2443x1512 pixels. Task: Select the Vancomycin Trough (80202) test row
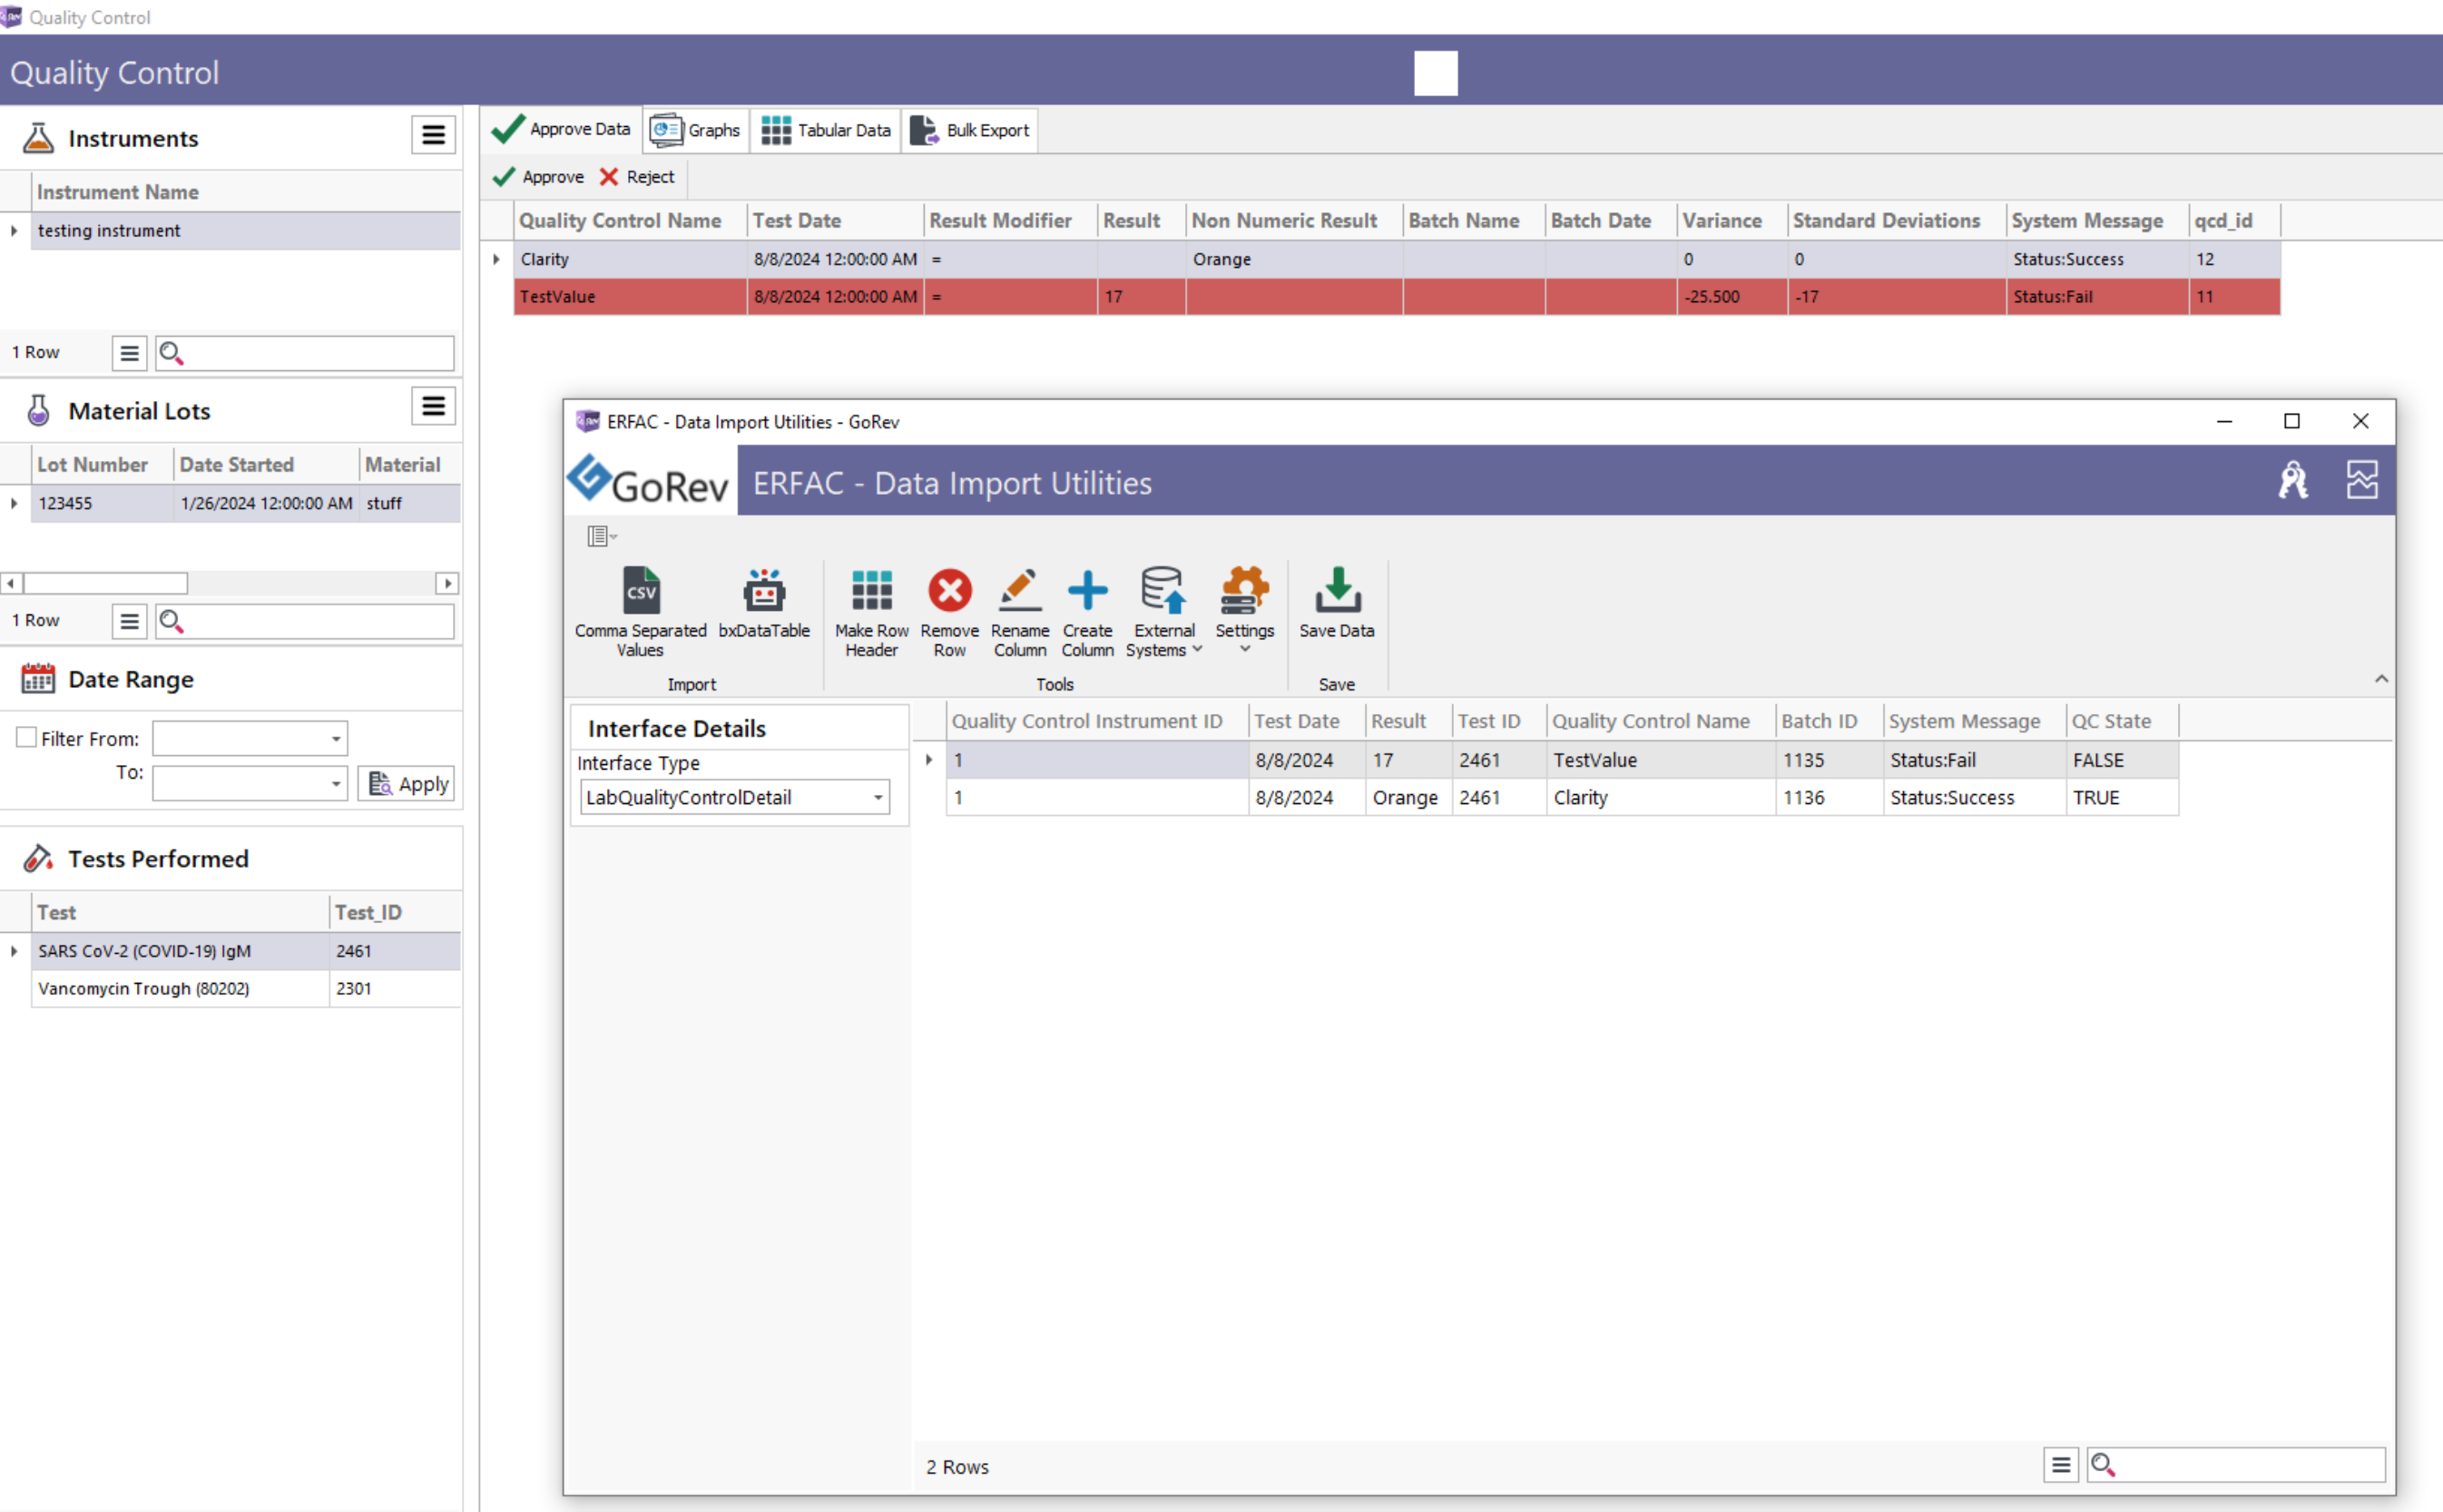pos(246,988)
